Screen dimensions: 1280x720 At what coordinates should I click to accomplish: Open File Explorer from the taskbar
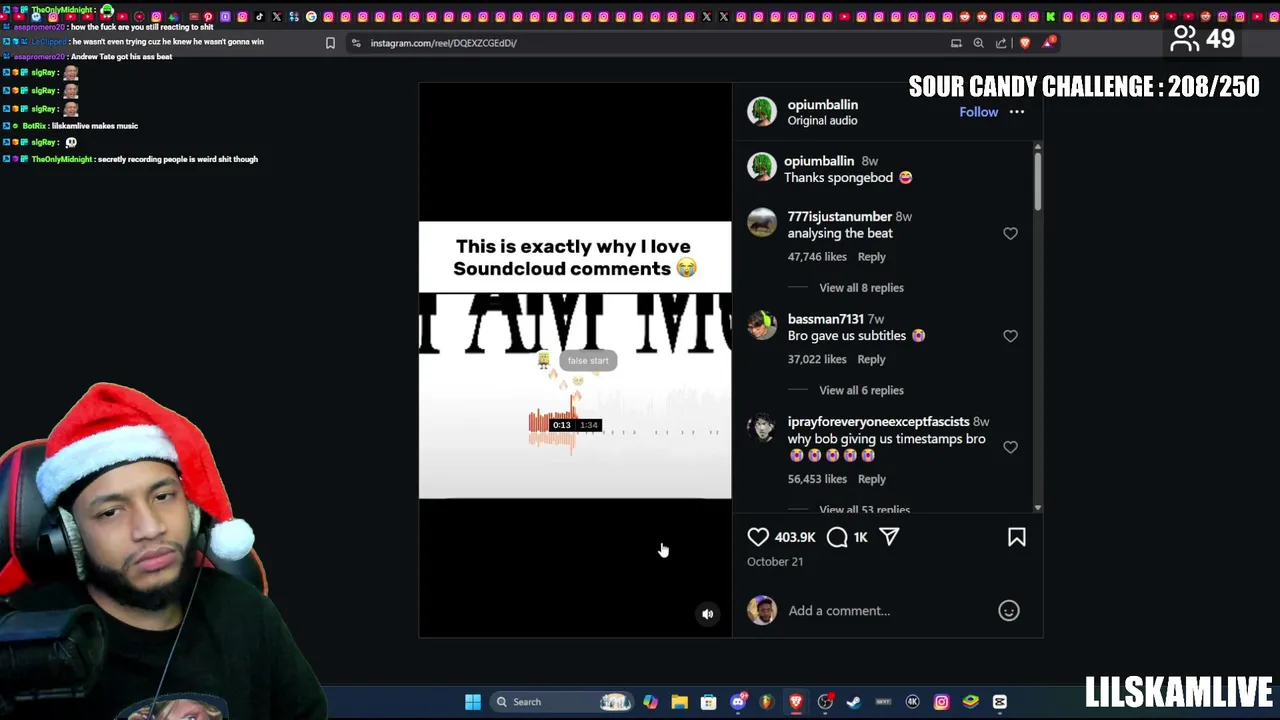680,702
